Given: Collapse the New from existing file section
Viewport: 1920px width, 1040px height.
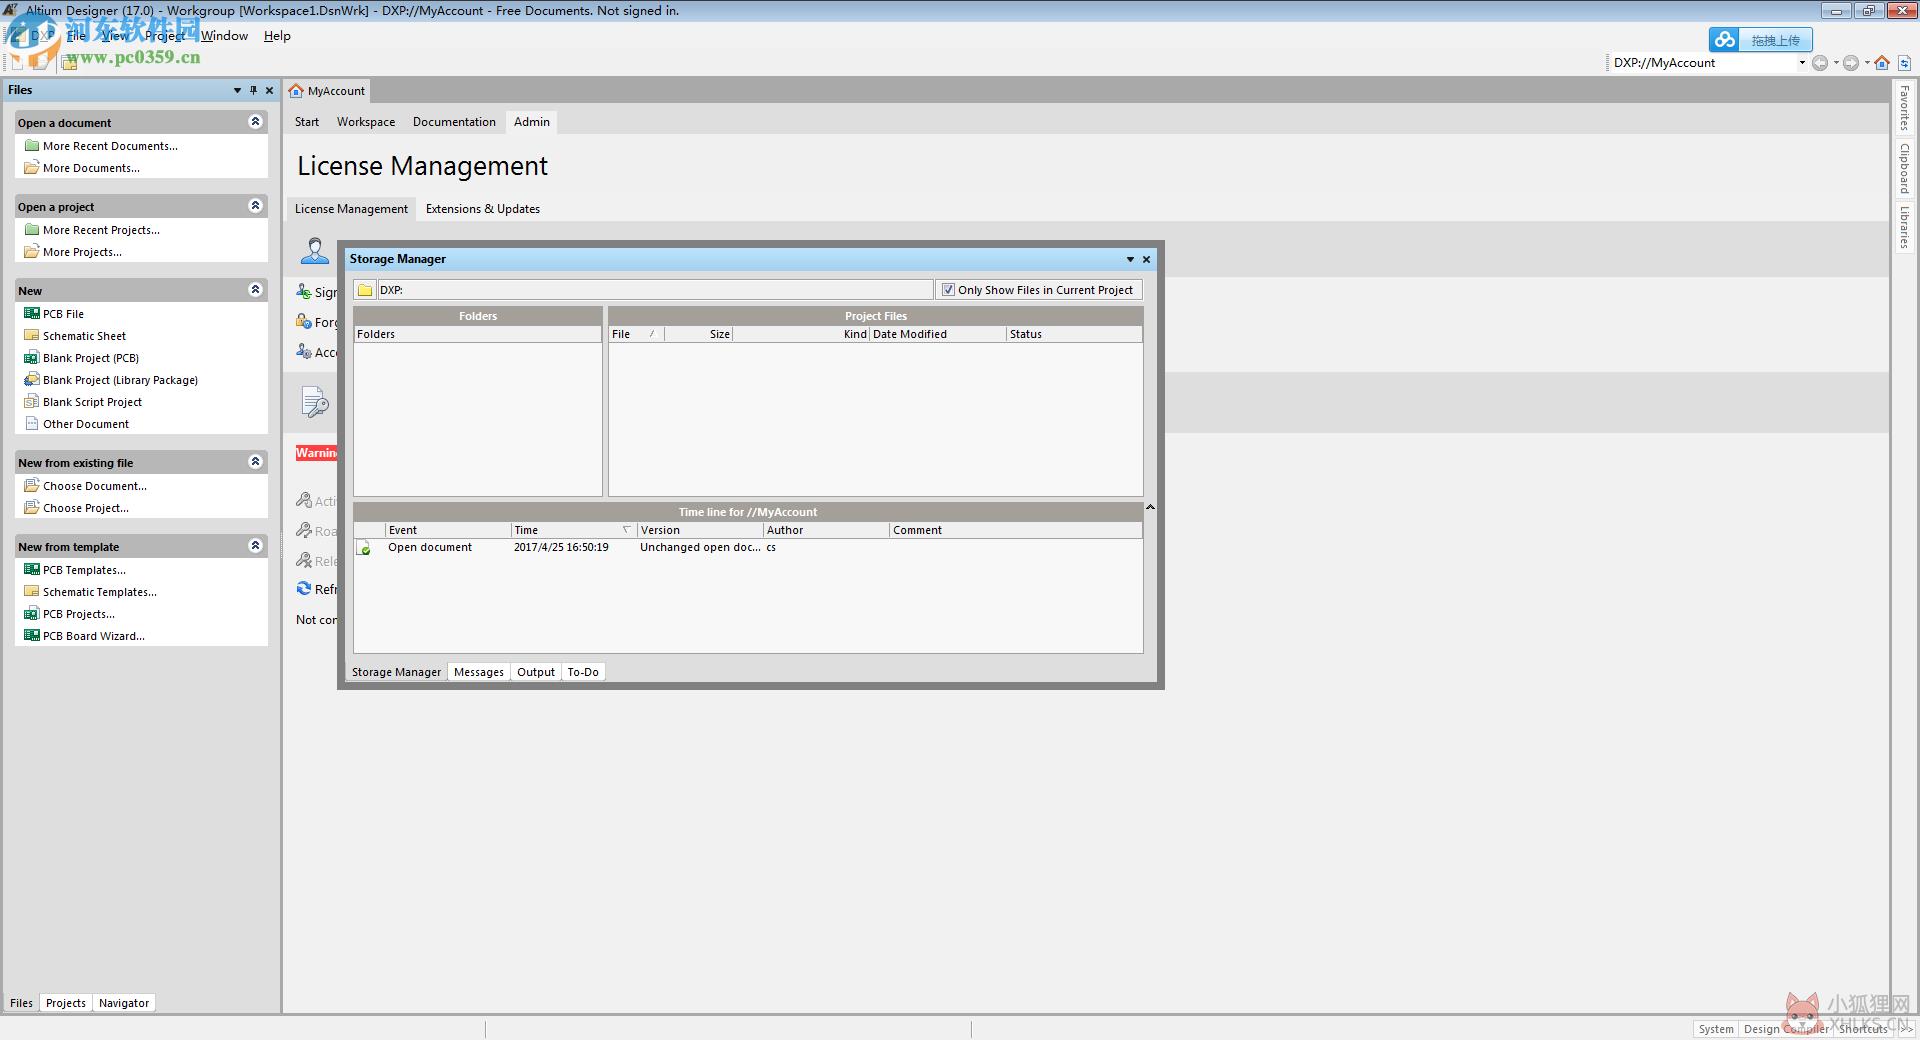Looking at the screenshot, I should [x=255, y=462].
